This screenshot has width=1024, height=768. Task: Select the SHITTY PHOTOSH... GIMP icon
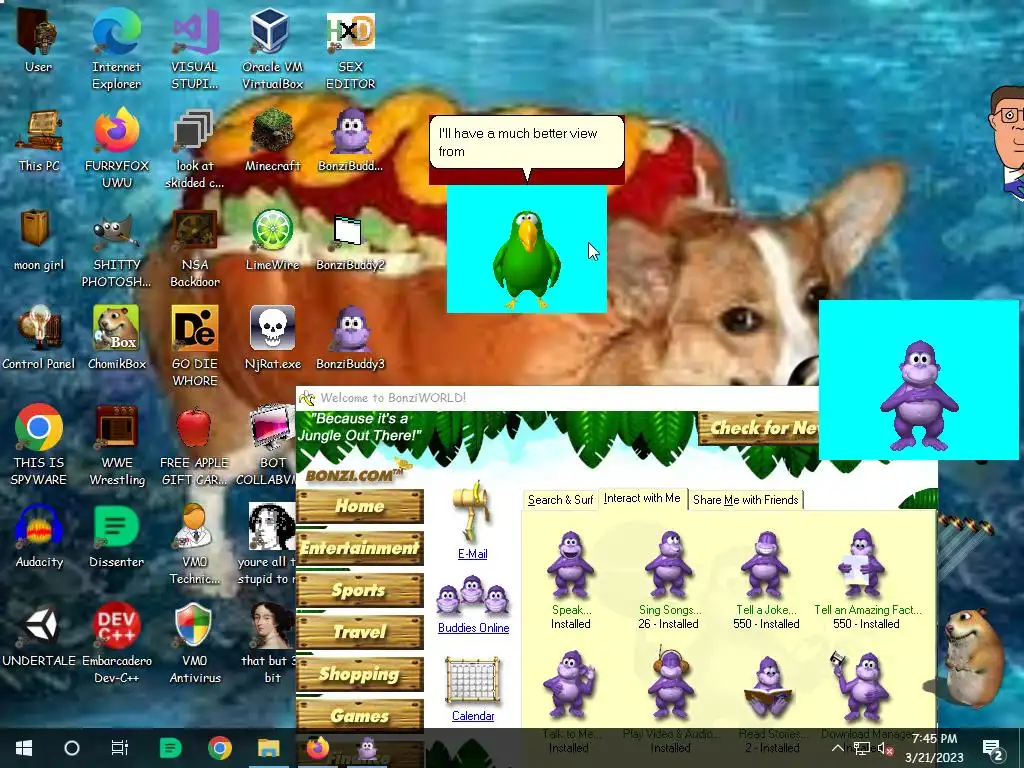[117, 248]
